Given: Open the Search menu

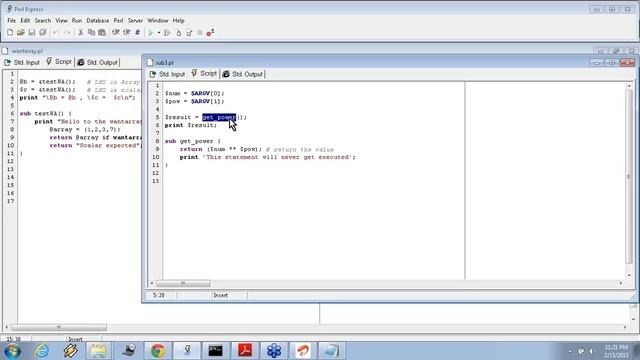Looking at the screenshot, I should point(42,20).
